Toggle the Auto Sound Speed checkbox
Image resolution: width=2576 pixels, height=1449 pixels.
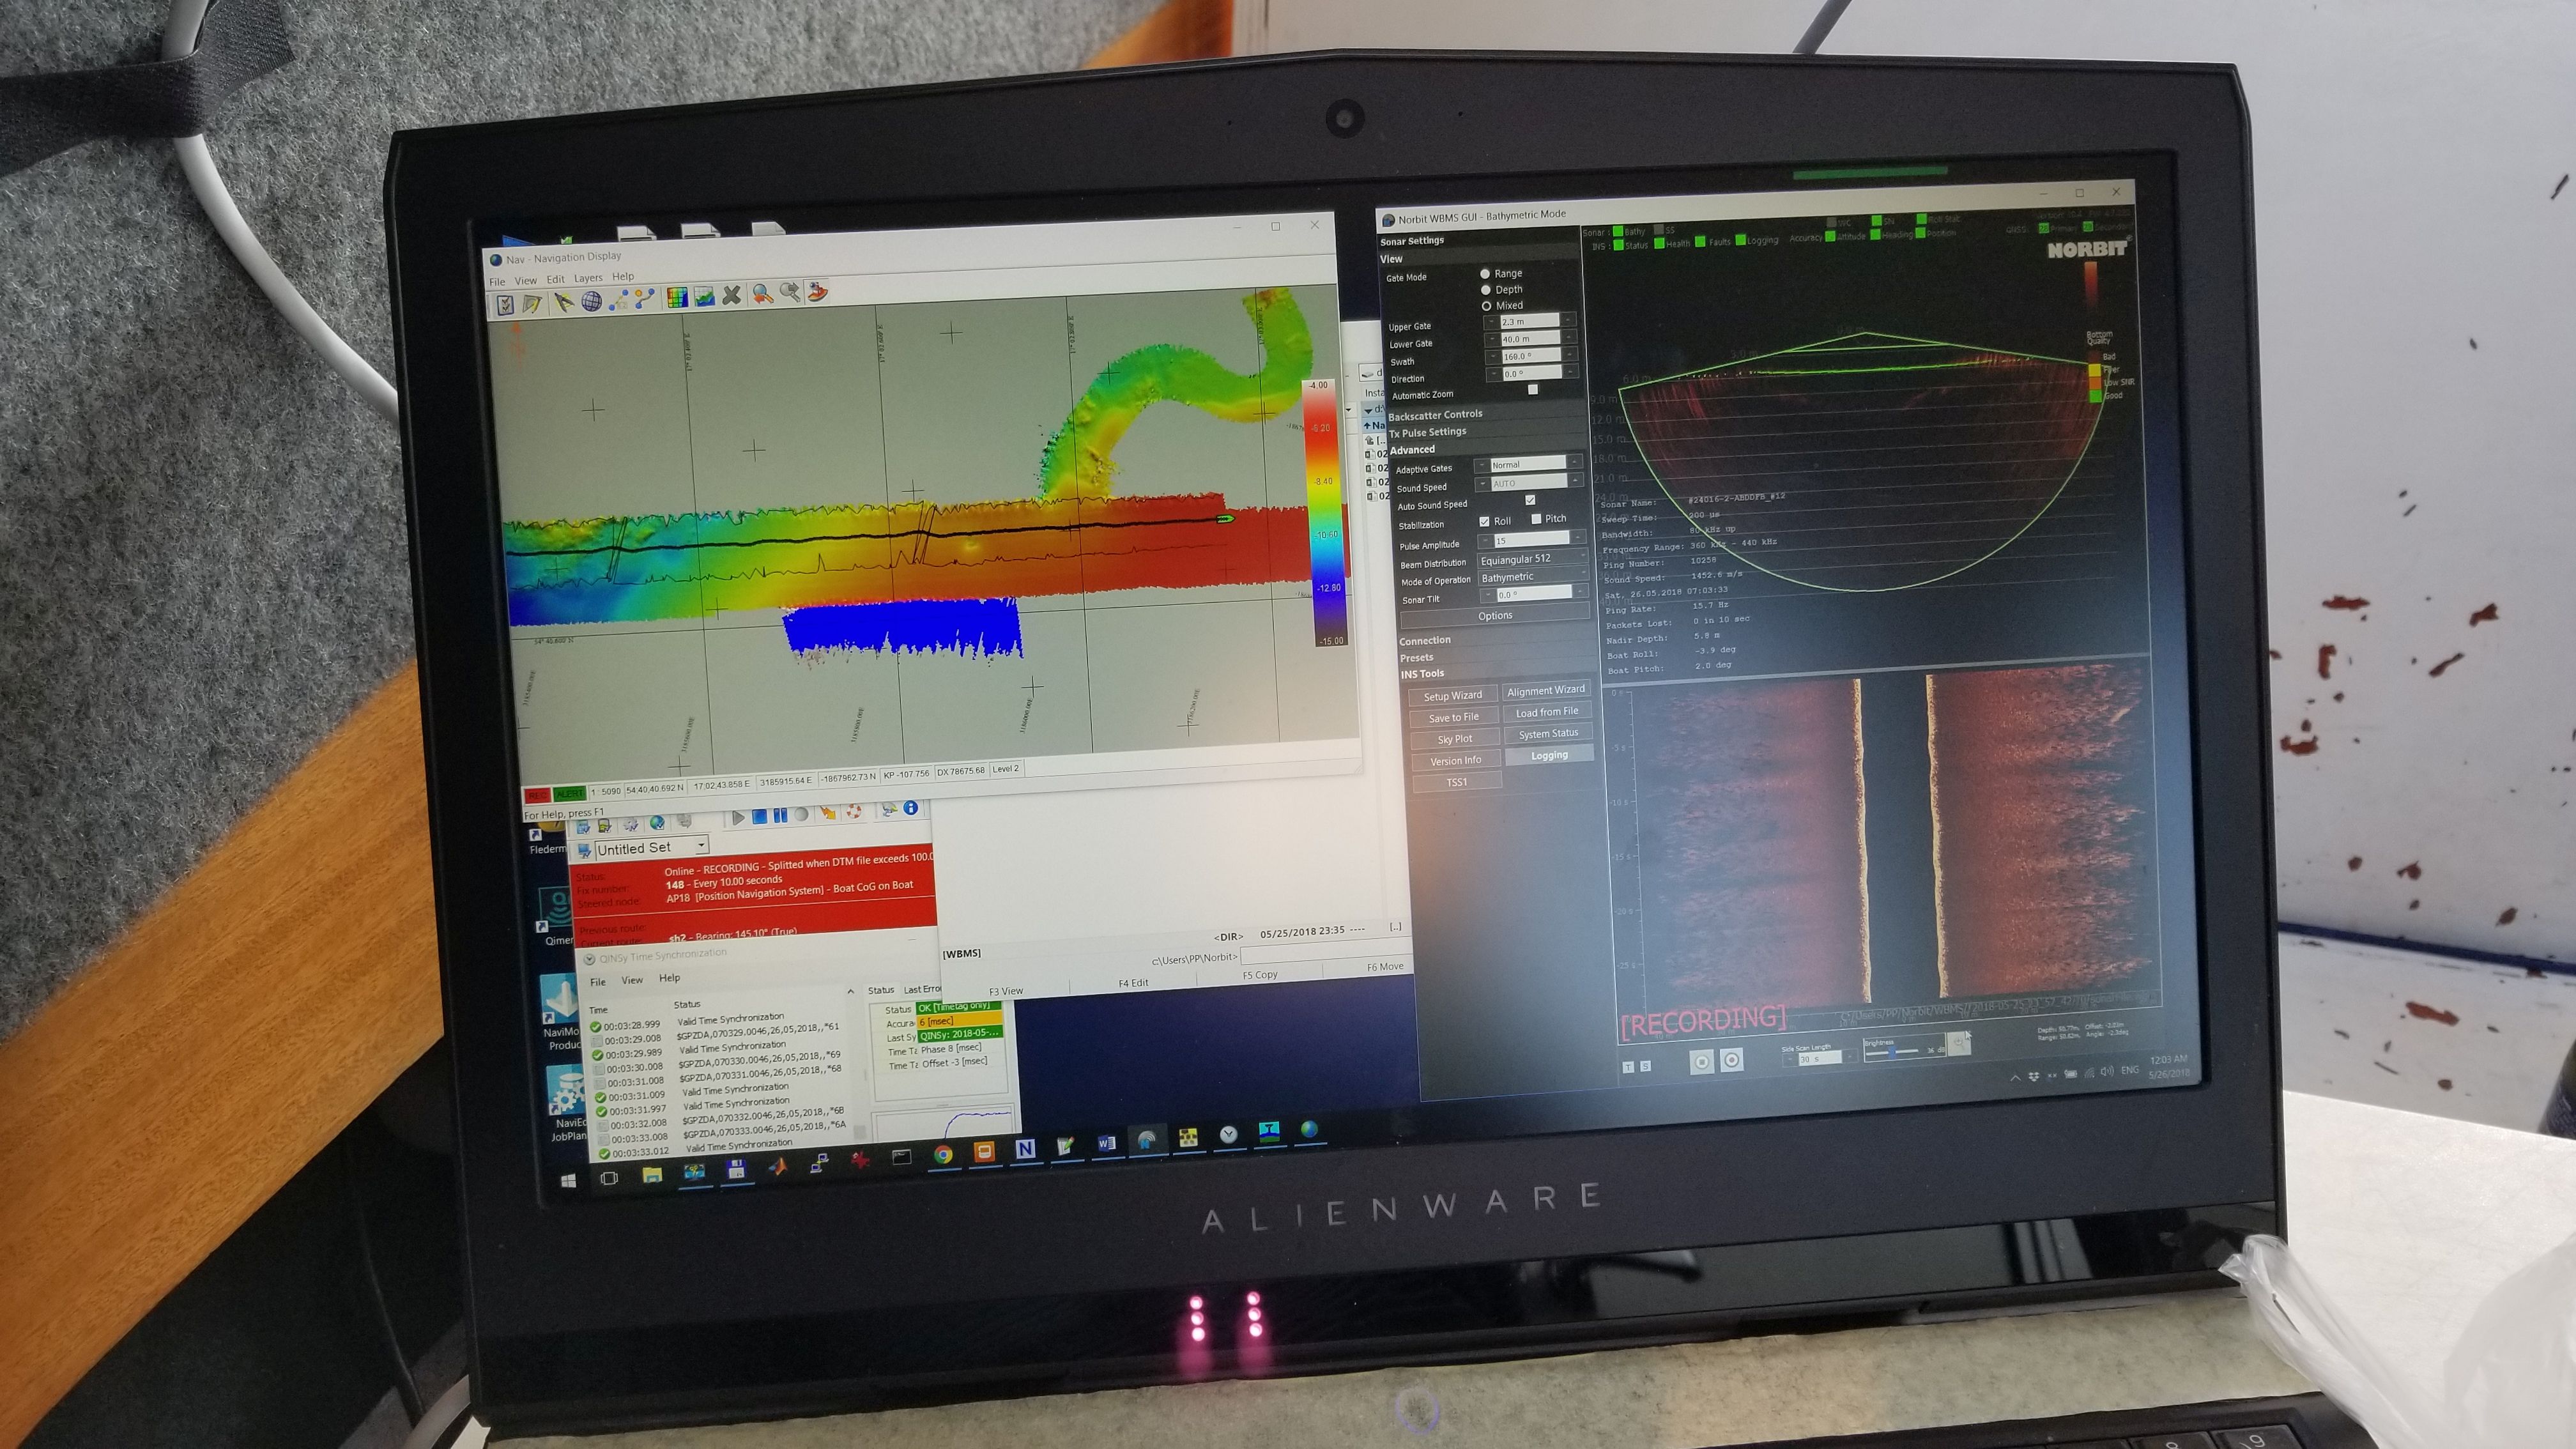pos(1530,500)
